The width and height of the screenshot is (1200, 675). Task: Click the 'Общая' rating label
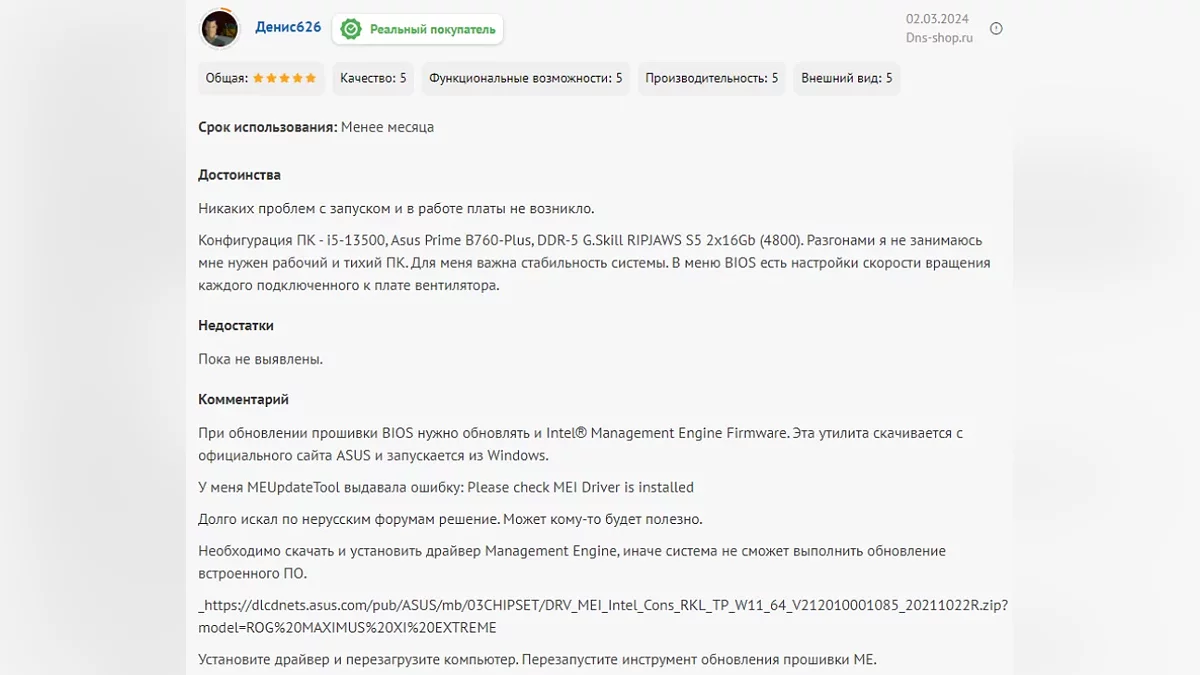point(226,78)
